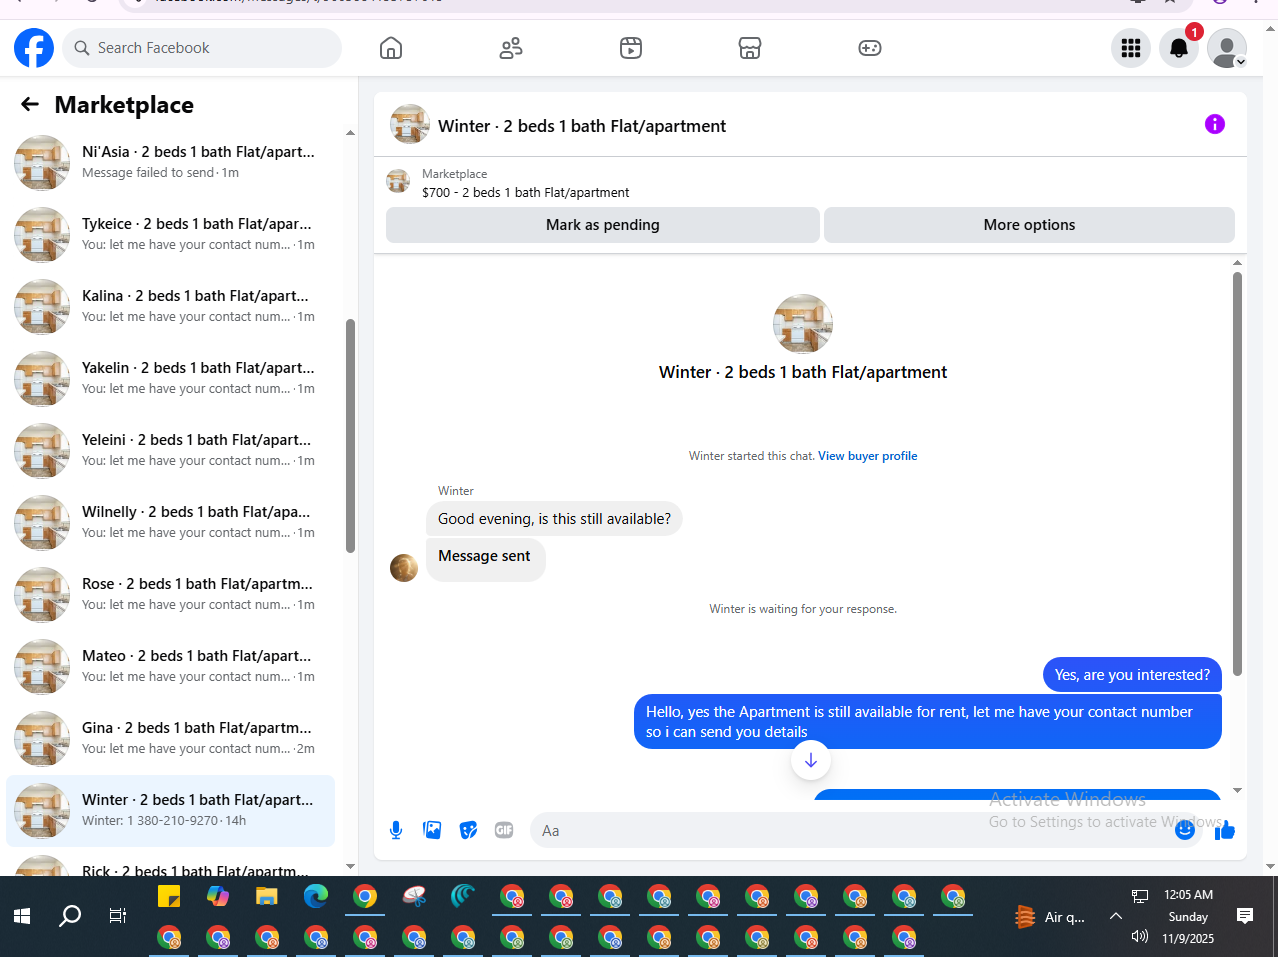This screenshot has width=1278, height=957.
Task: Open Mateo conversation
Action: click(170, 666)
